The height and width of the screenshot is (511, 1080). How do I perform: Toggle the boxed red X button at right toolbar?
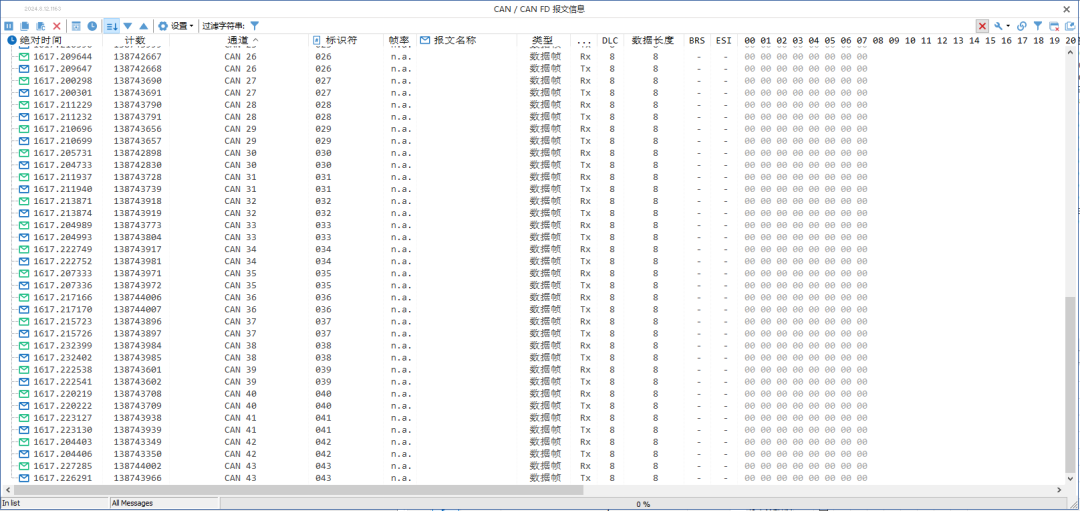[983, 25]
